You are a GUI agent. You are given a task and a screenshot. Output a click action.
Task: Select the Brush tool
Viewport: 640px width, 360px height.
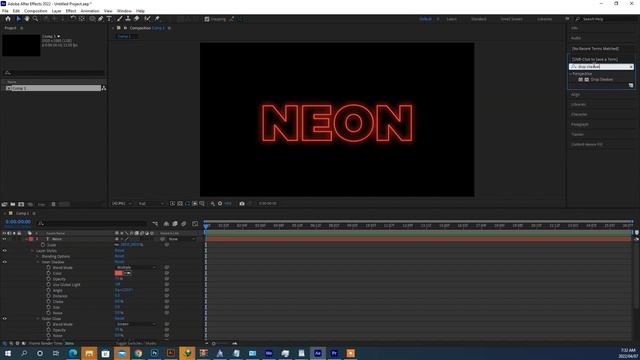[x=120, y=19]
